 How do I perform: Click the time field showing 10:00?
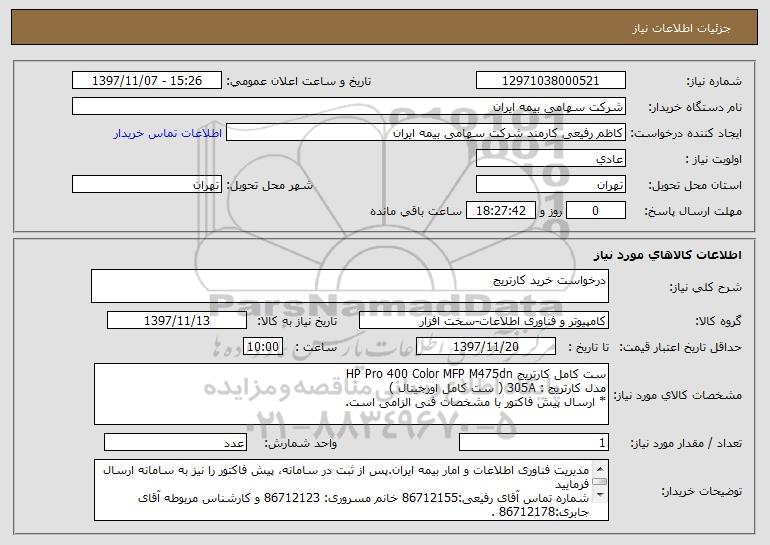tap(263, 346)
